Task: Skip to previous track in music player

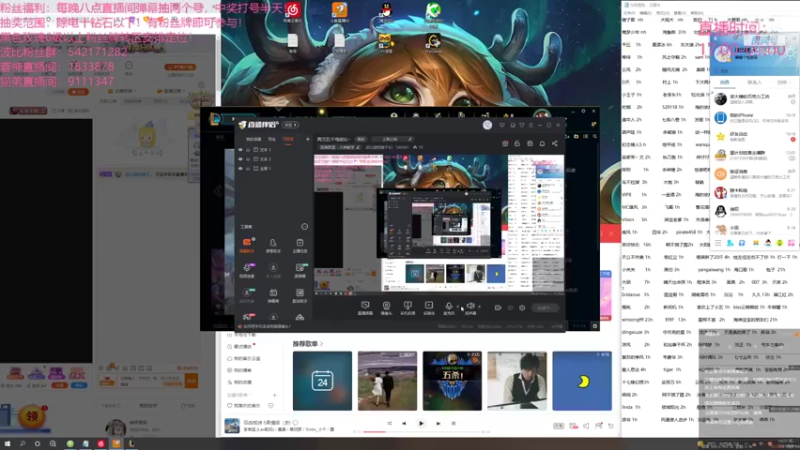Action: 404,423
